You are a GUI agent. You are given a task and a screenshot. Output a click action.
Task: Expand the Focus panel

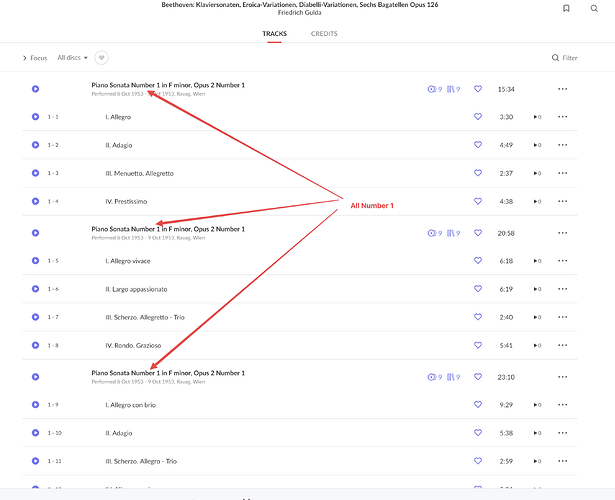(x=35, y=58)
